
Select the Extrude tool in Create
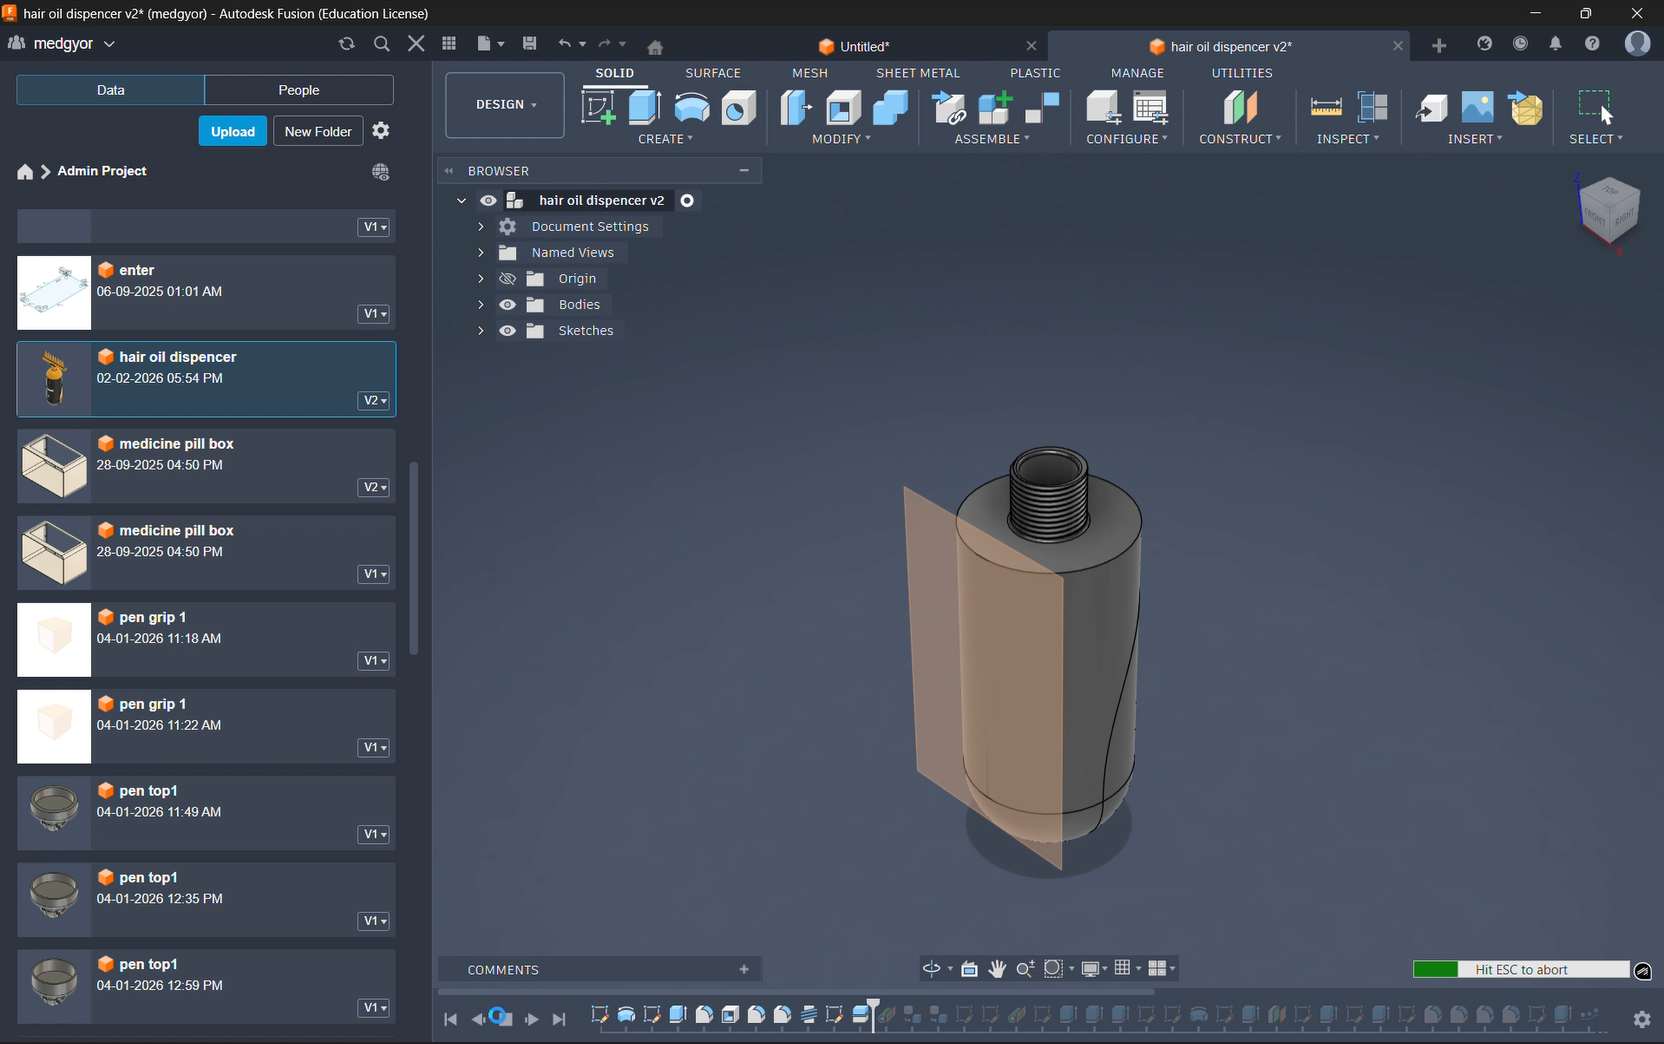pos(645,108)
